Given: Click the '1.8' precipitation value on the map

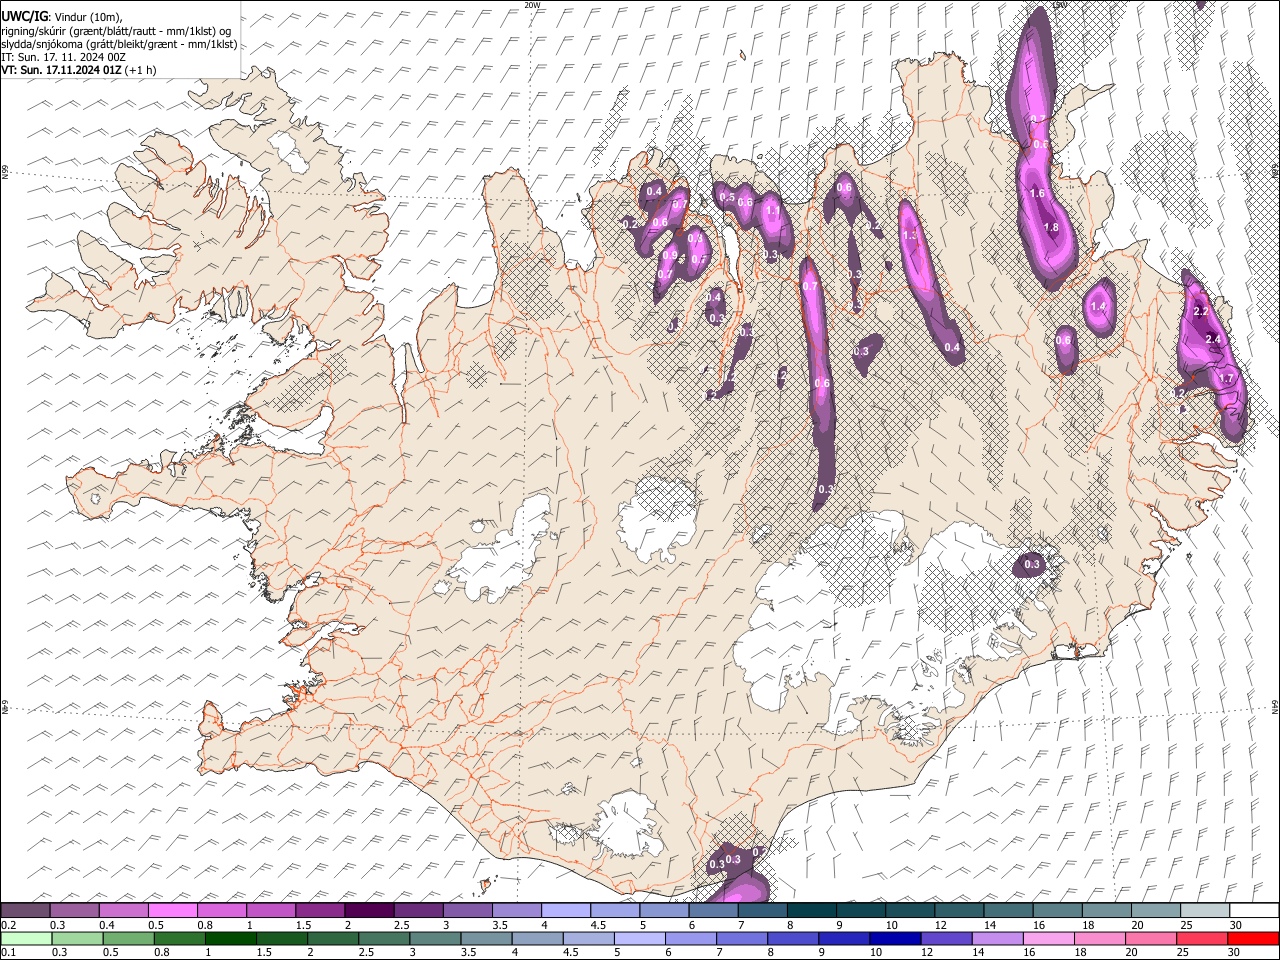Looking at the screenshot, I should pos(1051,228).
